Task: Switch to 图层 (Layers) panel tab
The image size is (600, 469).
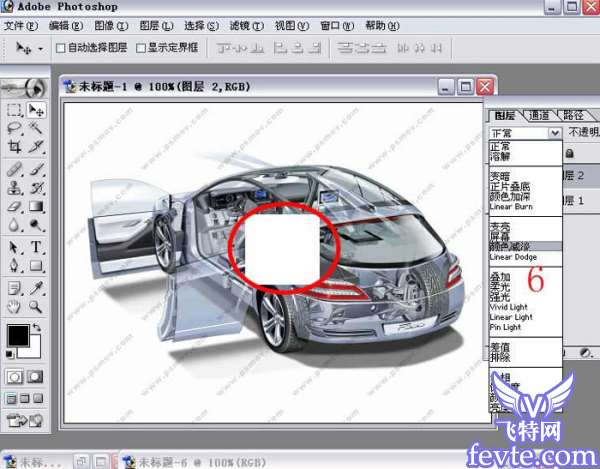Action: pyautogui.click(x=505, y=115)
